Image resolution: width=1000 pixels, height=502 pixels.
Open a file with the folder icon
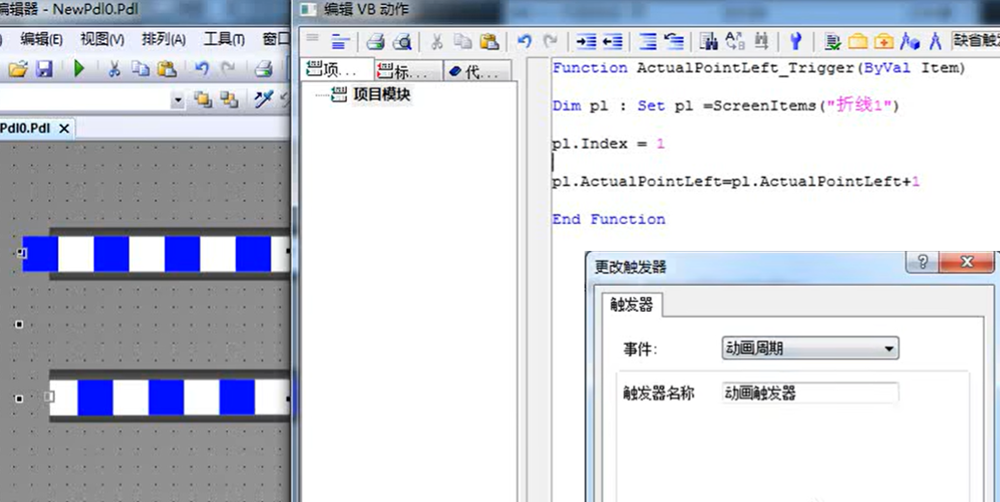pos(17,69)
